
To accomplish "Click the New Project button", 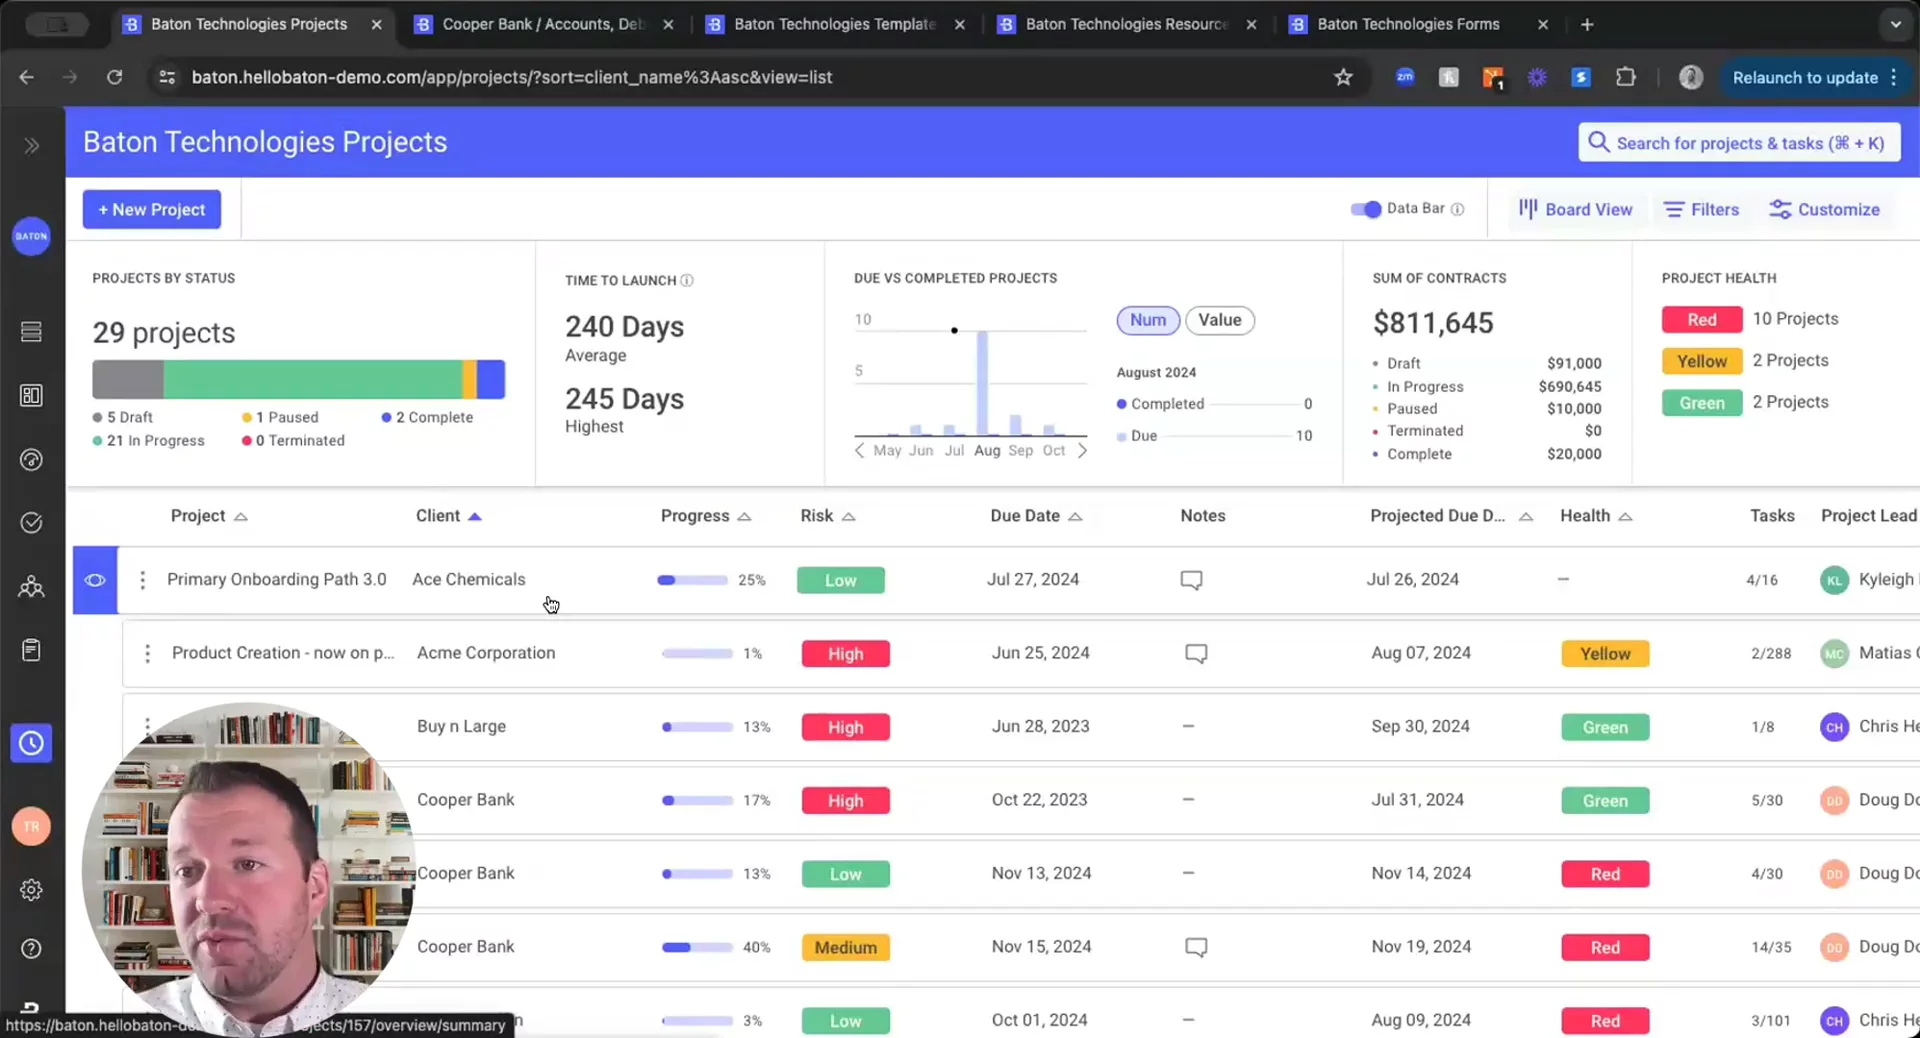I will click(152, 209).
